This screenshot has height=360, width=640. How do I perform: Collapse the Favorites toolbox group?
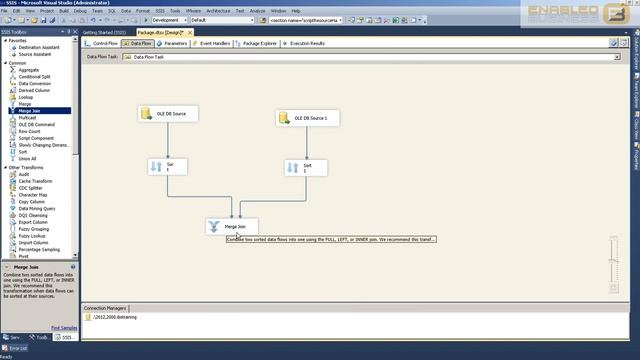click(5, 40)
